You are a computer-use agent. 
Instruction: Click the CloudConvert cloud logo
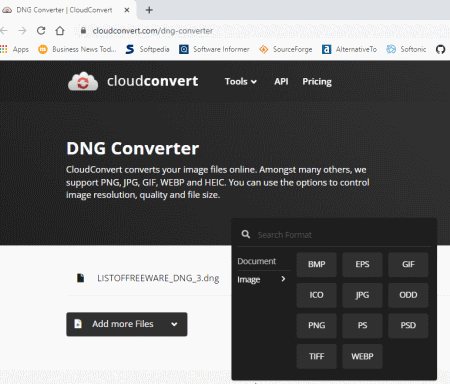83,81
